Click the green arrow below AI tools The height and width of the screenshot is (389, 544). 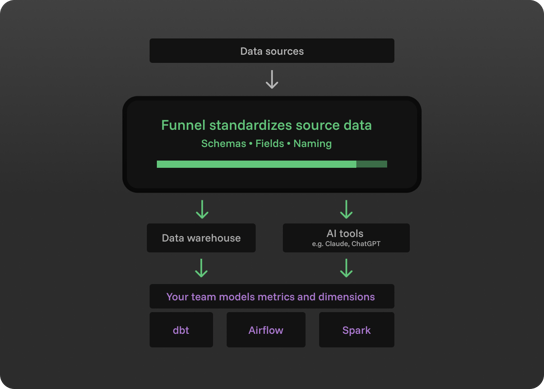point(346,268)
